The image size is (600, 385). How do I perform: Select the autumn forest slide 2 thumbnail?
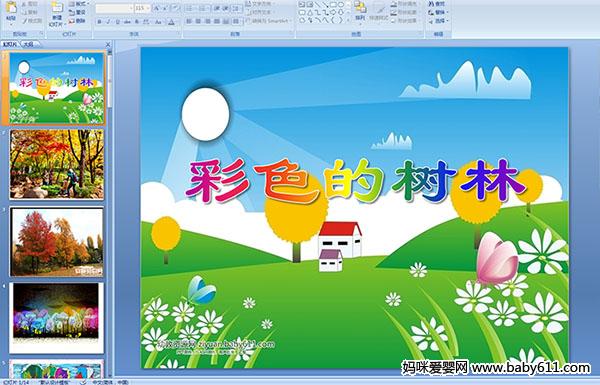(x=57, y=164)
